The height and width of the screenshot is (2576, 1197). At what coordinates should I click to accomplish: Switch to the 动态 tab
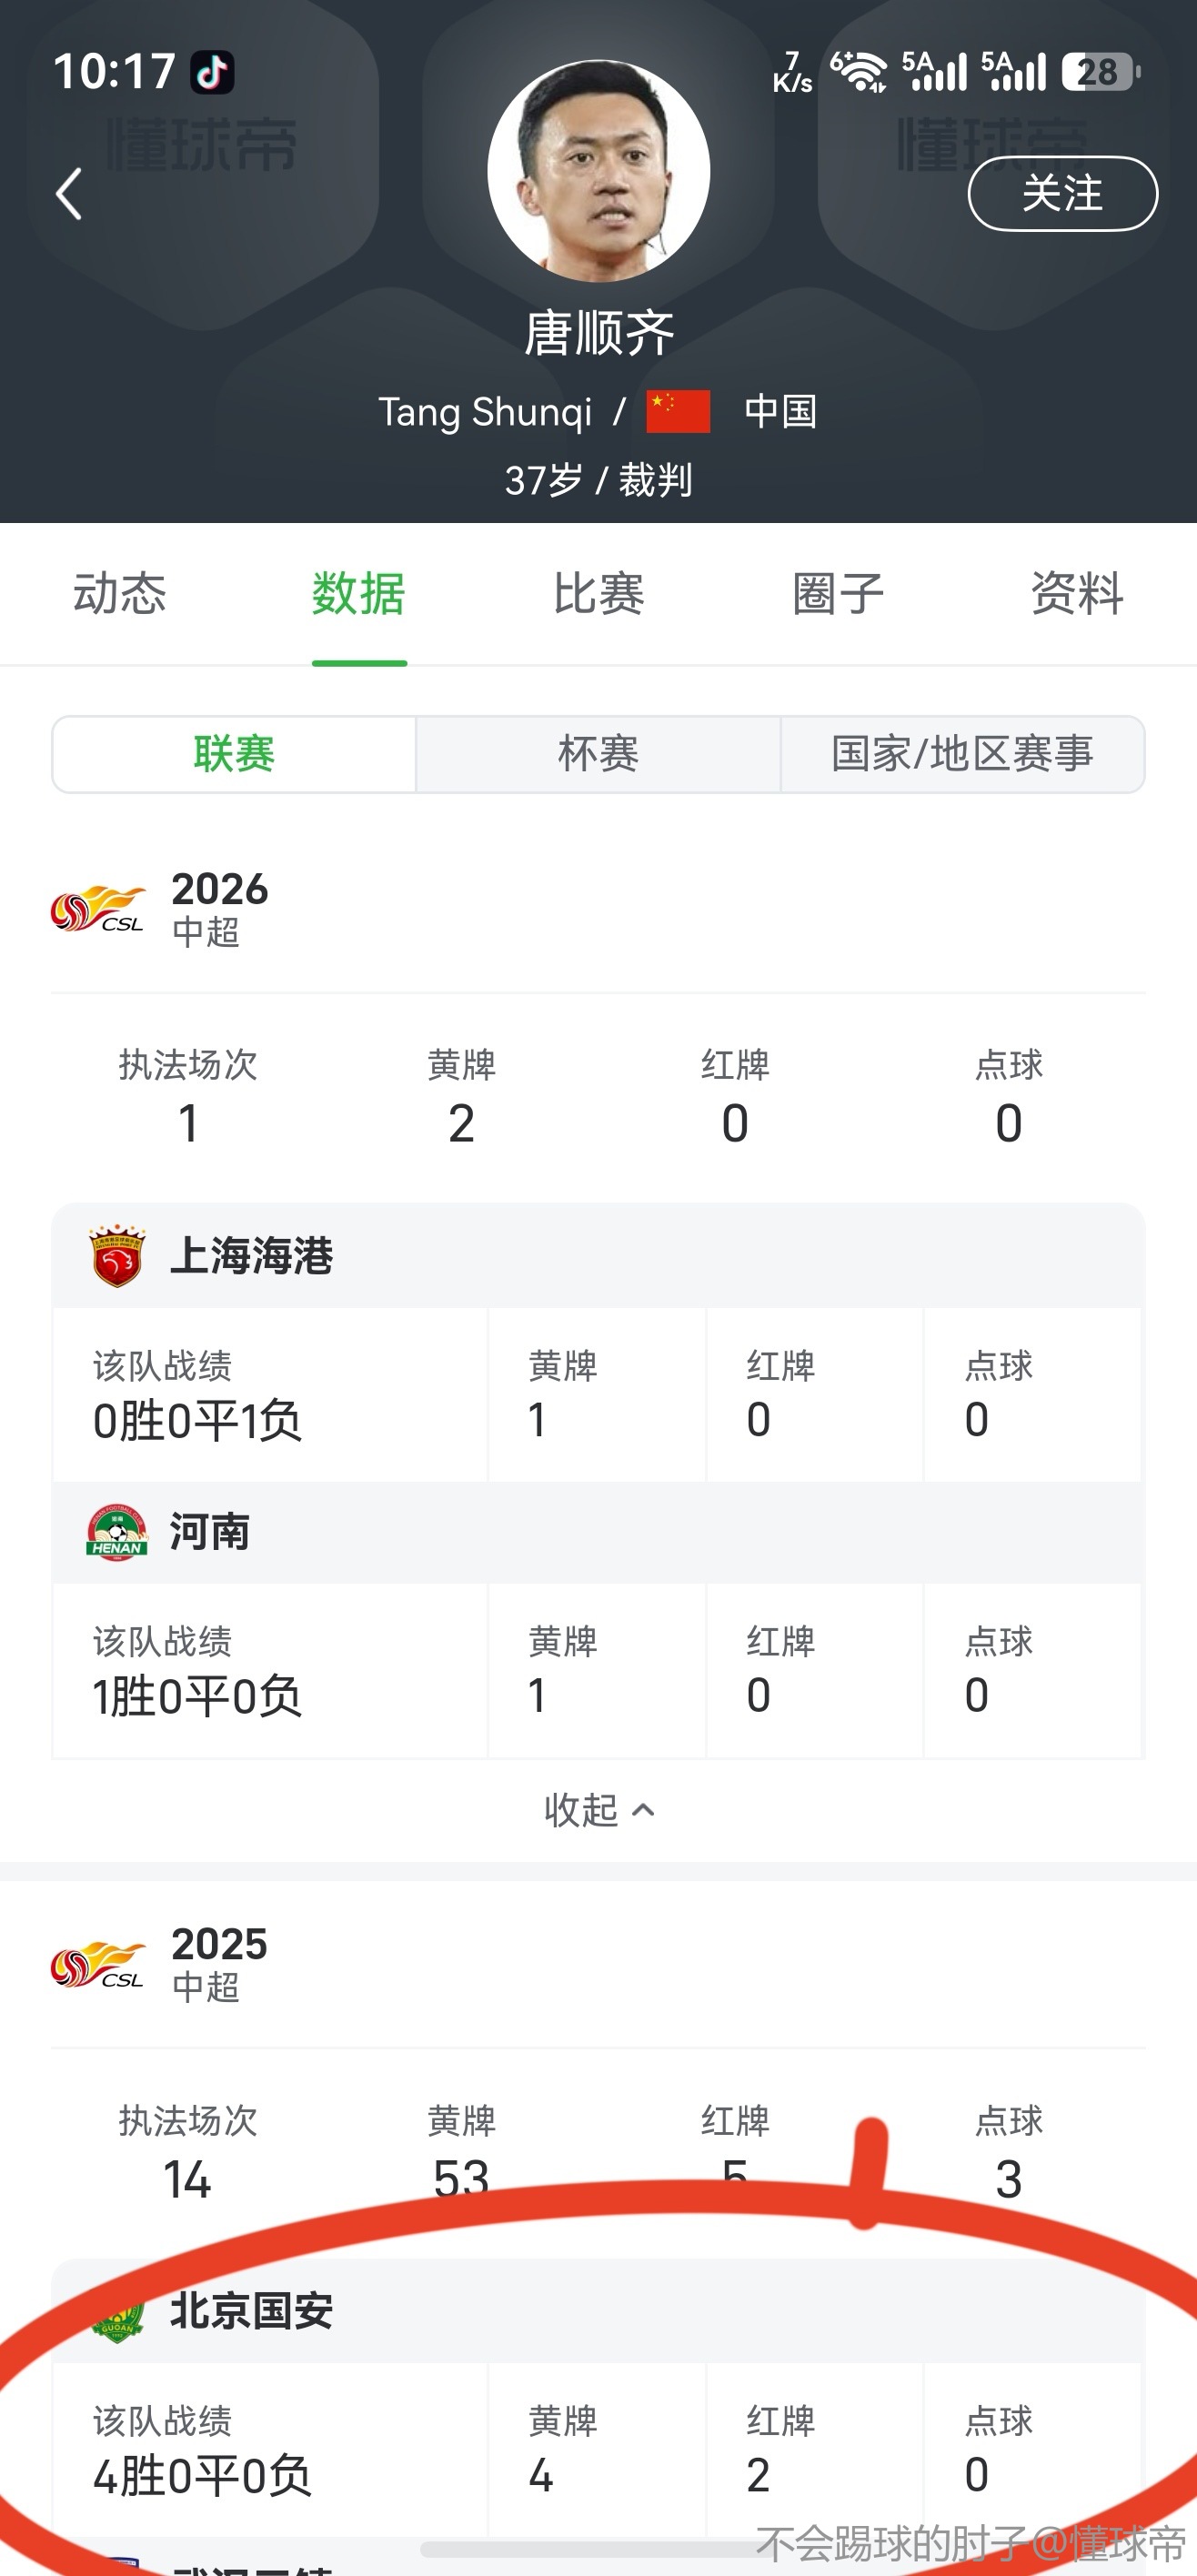coord(119,593)
